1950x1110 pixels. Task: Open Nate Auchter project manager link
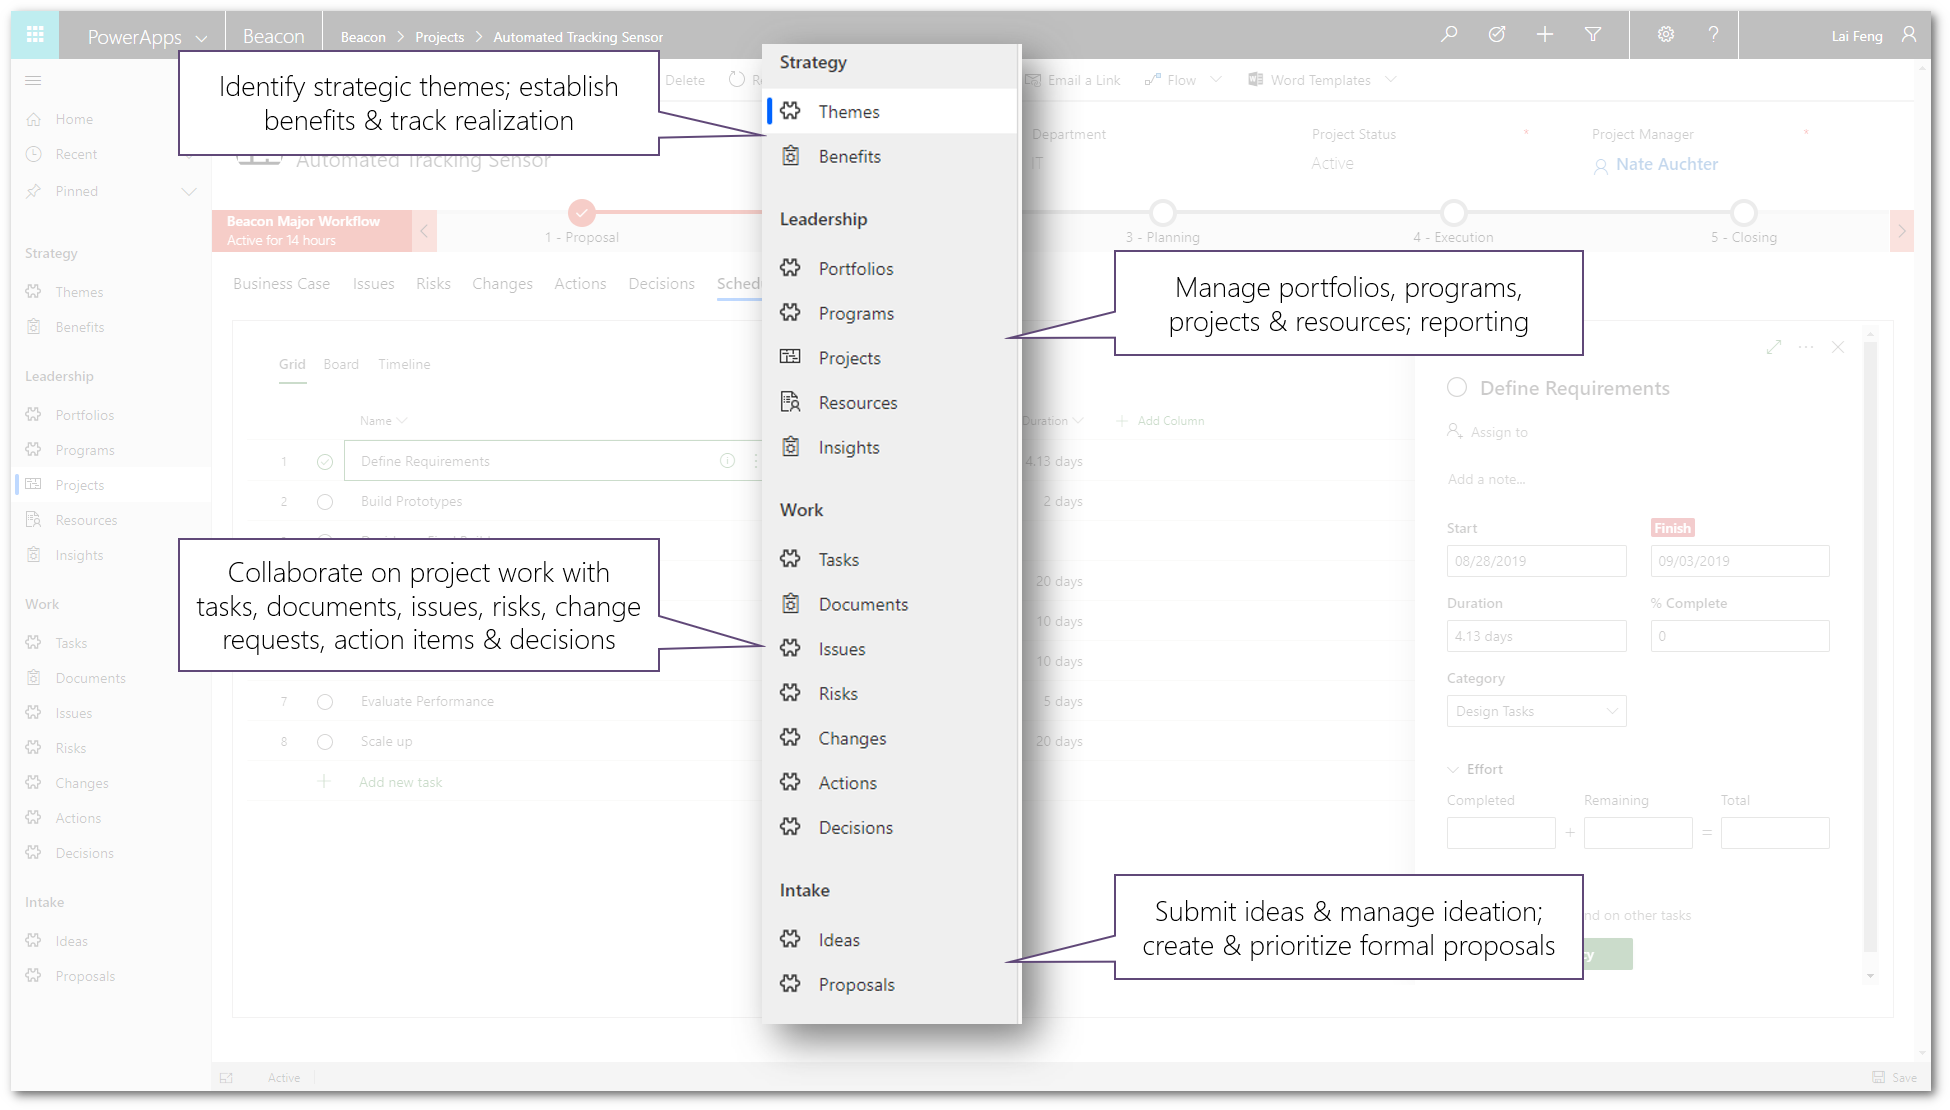(x=1666, y=164)
